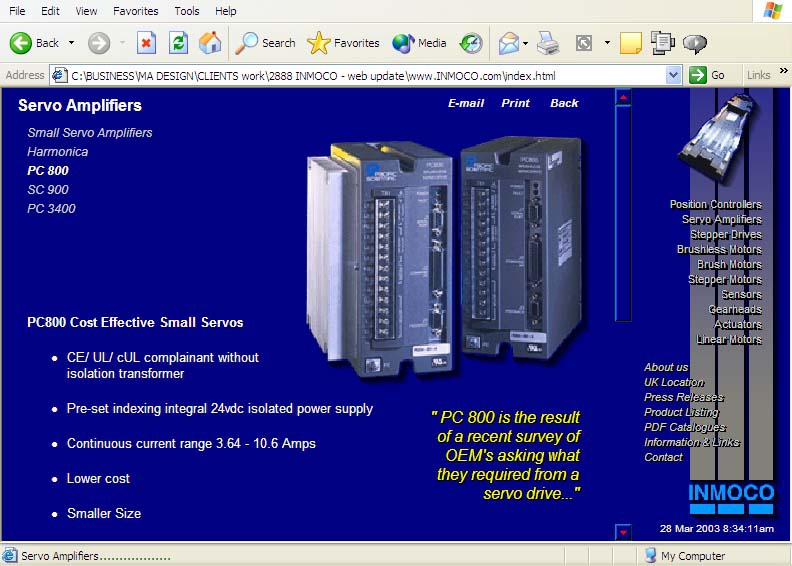
Task: Open Position Controllers category
Action: (715, 204)
